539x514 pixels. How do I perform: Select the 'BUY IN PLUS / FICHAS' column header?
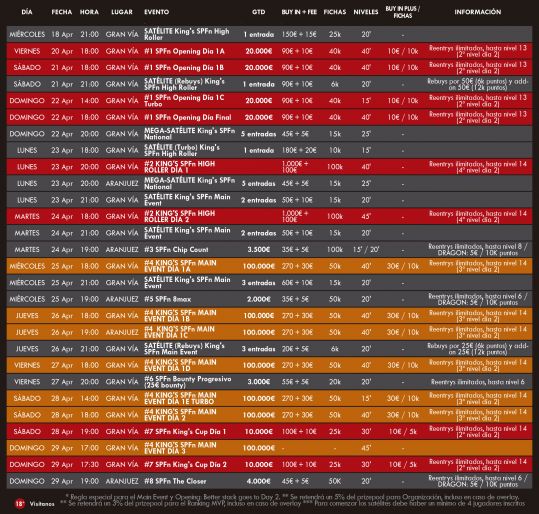pyautogui.click(x=403, y=12)
